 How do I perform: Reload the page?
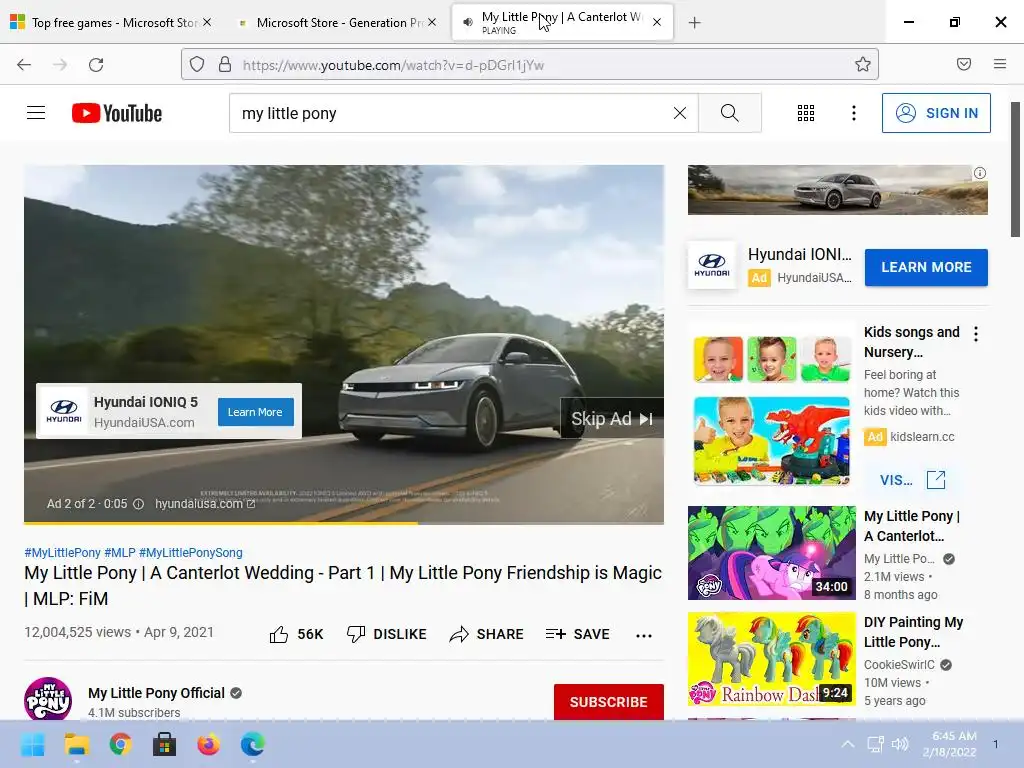(96, 65)
